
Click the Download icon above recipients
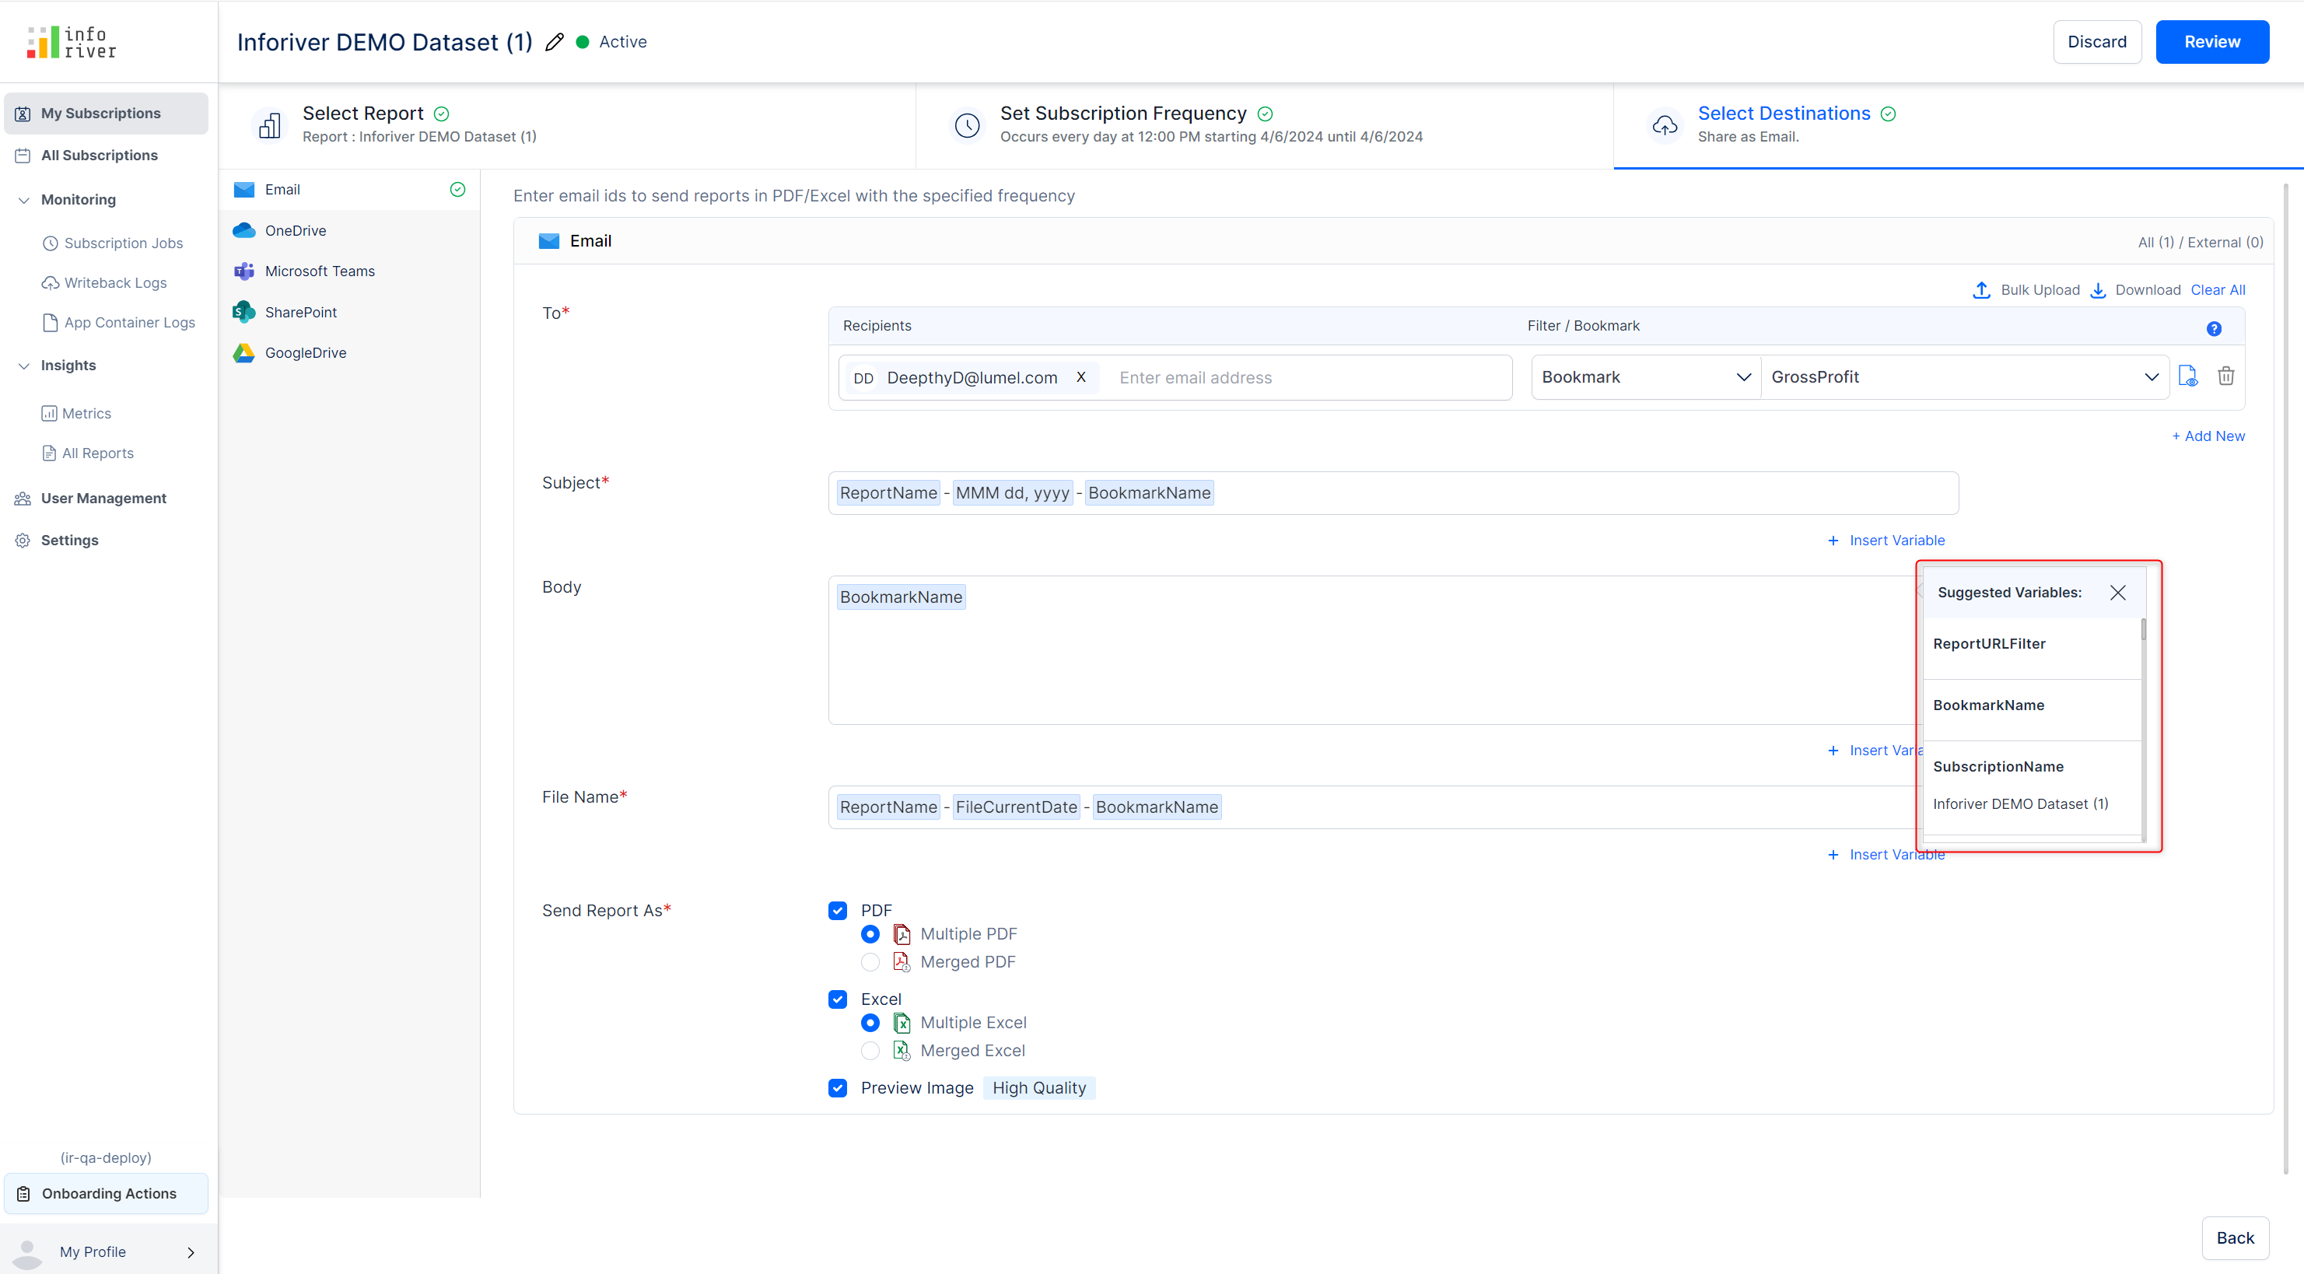[2098, 290]
